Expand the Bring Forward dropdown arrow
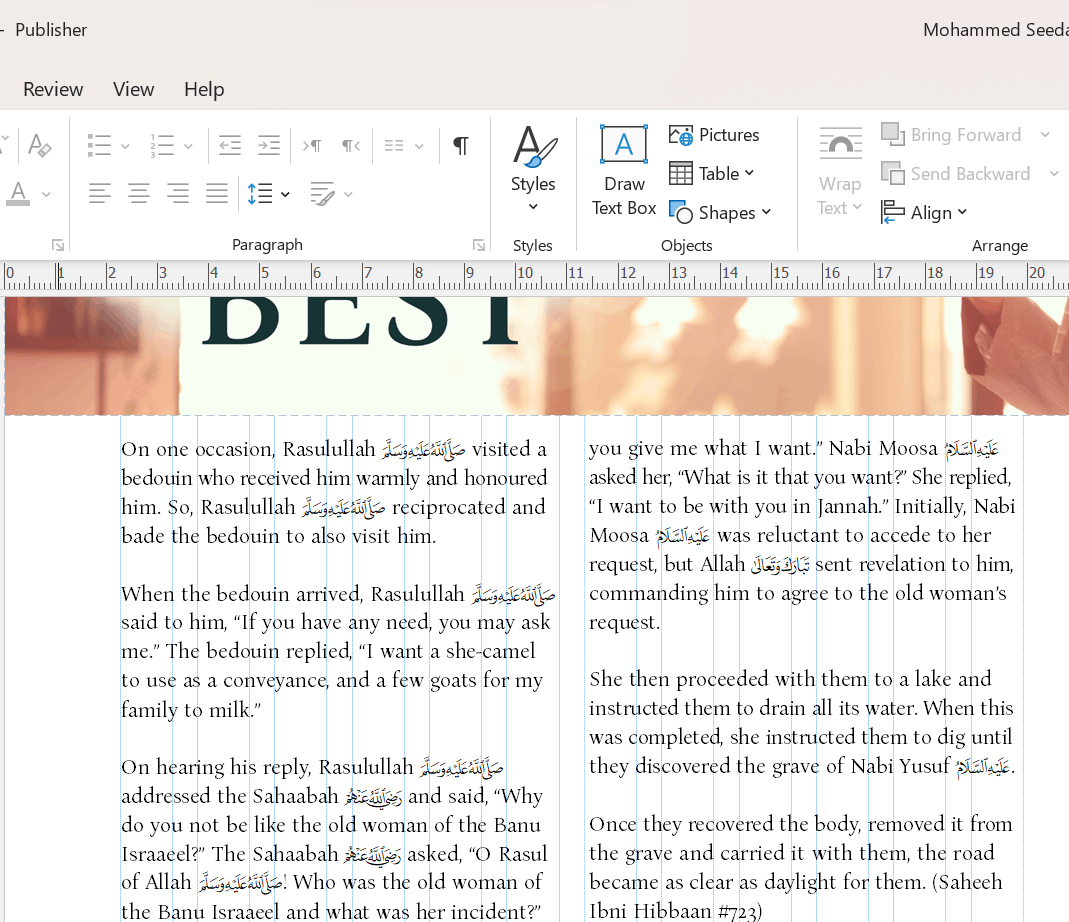 point(1045,135)
